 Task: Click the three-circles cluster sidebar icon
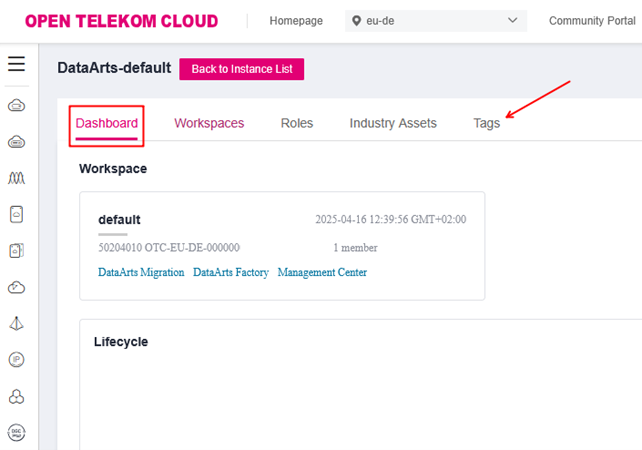coord(16,396)
